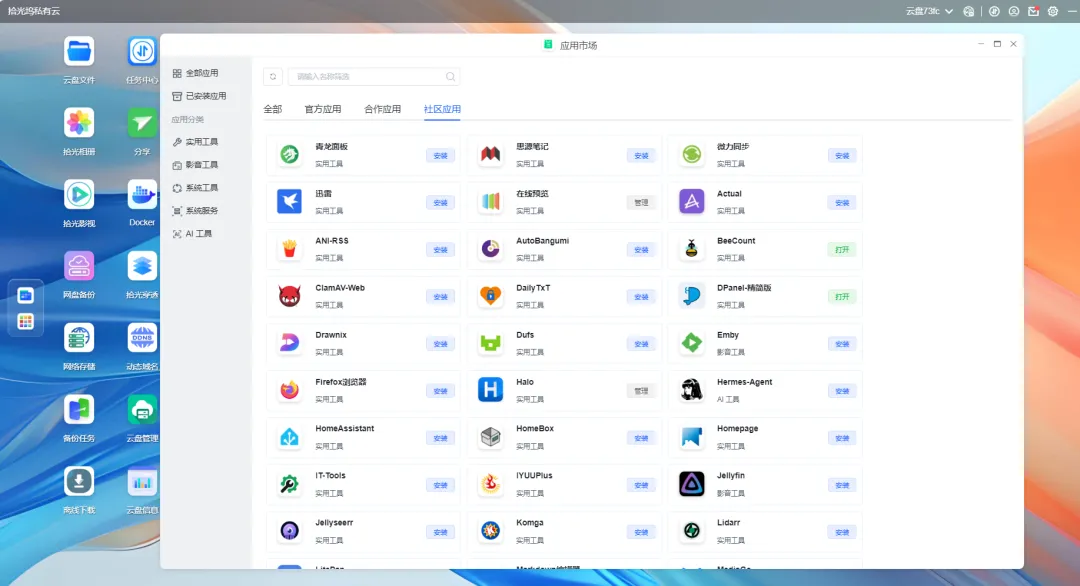
Task: Expand the 云盘73fc dropdown
Action: click(x=929, y=11)
